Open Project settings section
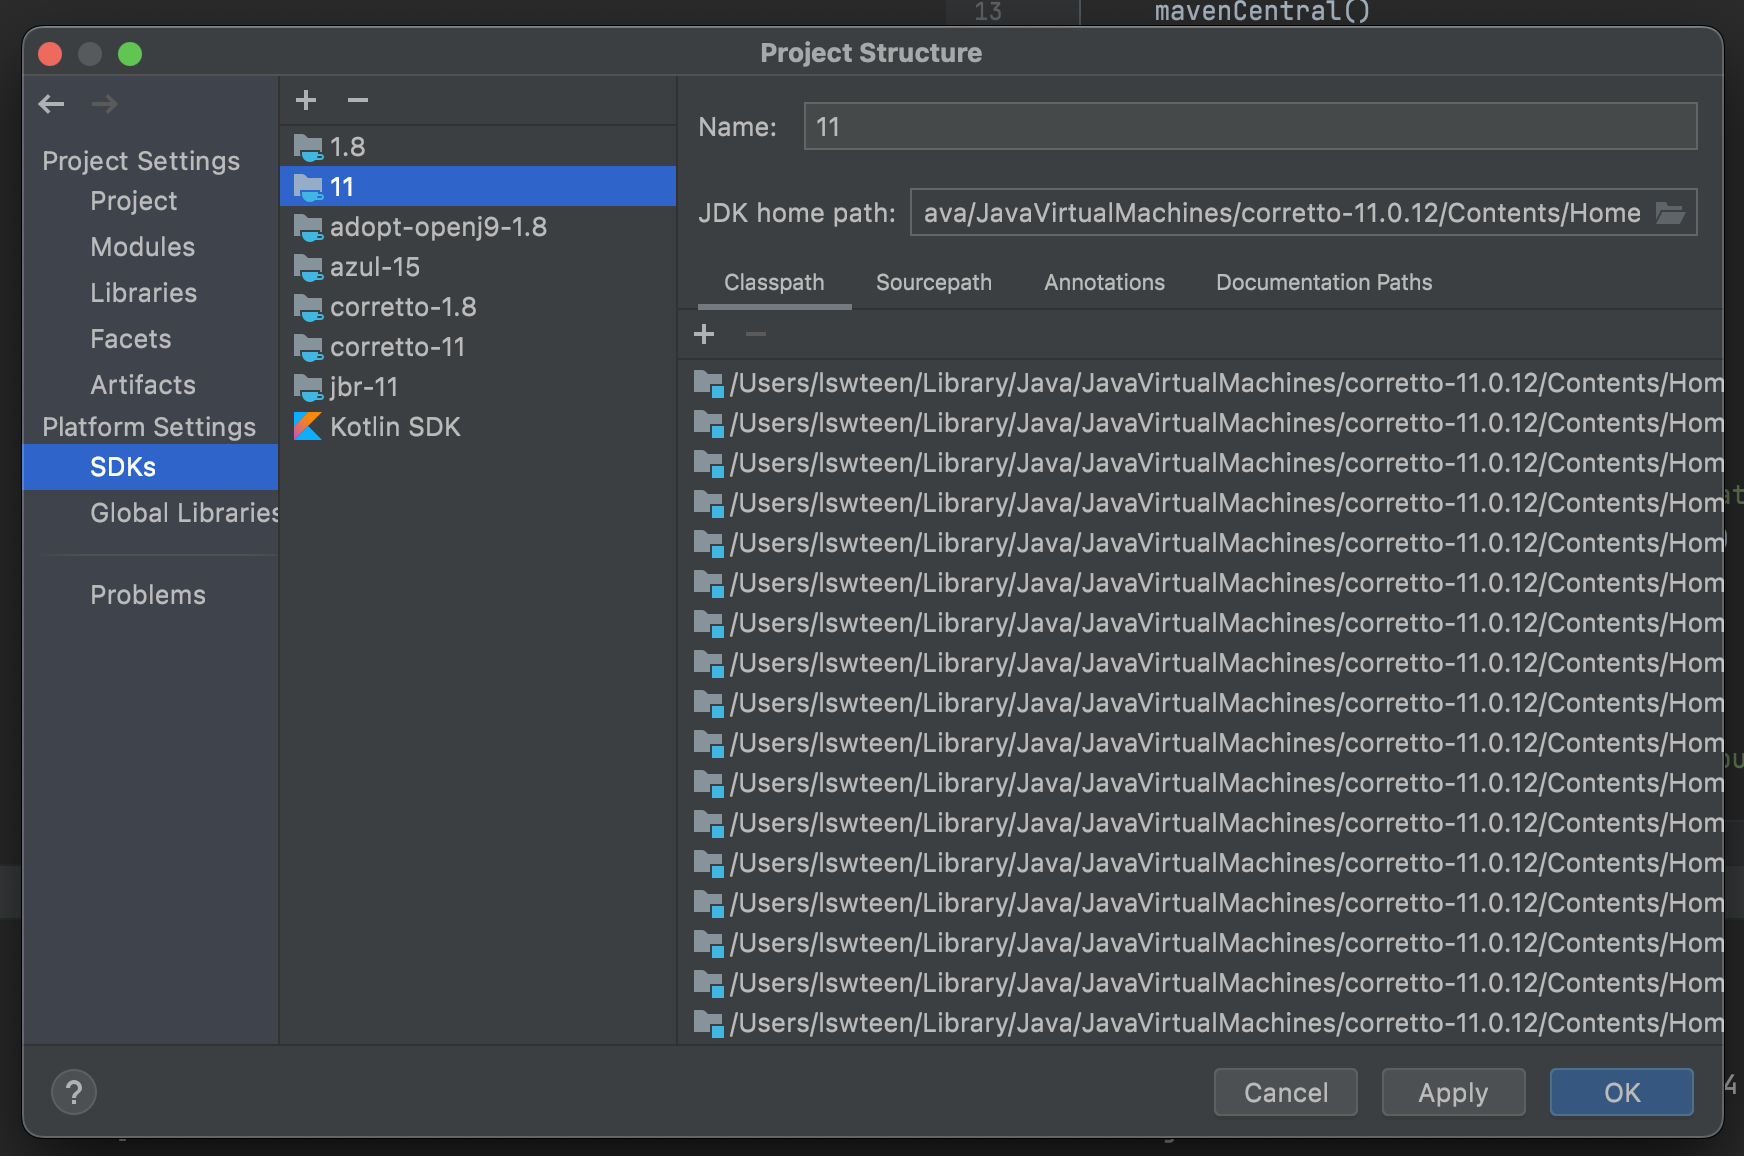Screen dimensions: 1744x1156 point(134,201)
